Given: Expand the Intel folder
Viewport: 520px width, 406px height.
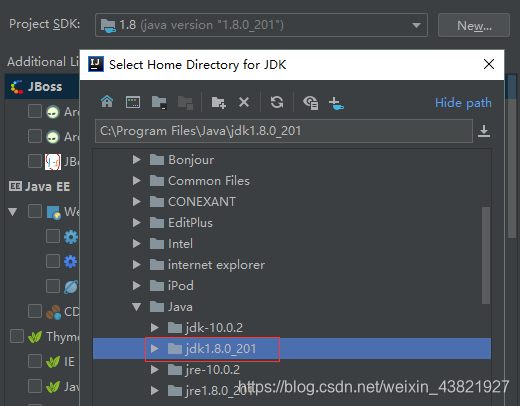Looking at the screenshot, I should (x=136, y=244).
